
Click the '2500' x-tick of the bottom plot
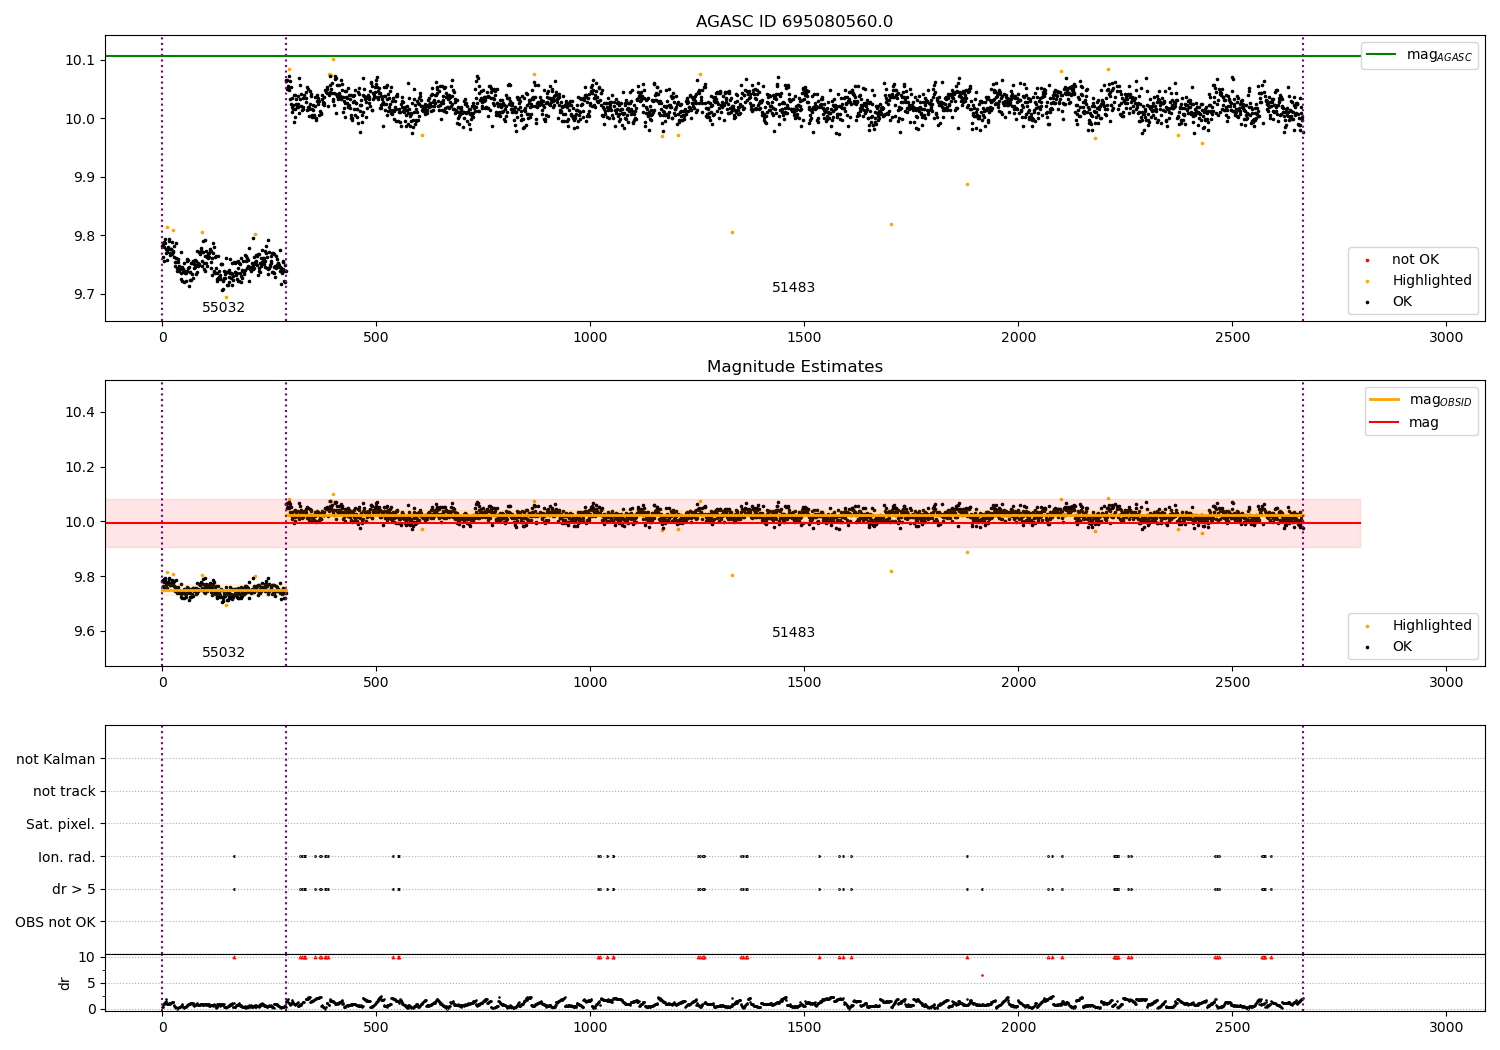[1232, 1027]
